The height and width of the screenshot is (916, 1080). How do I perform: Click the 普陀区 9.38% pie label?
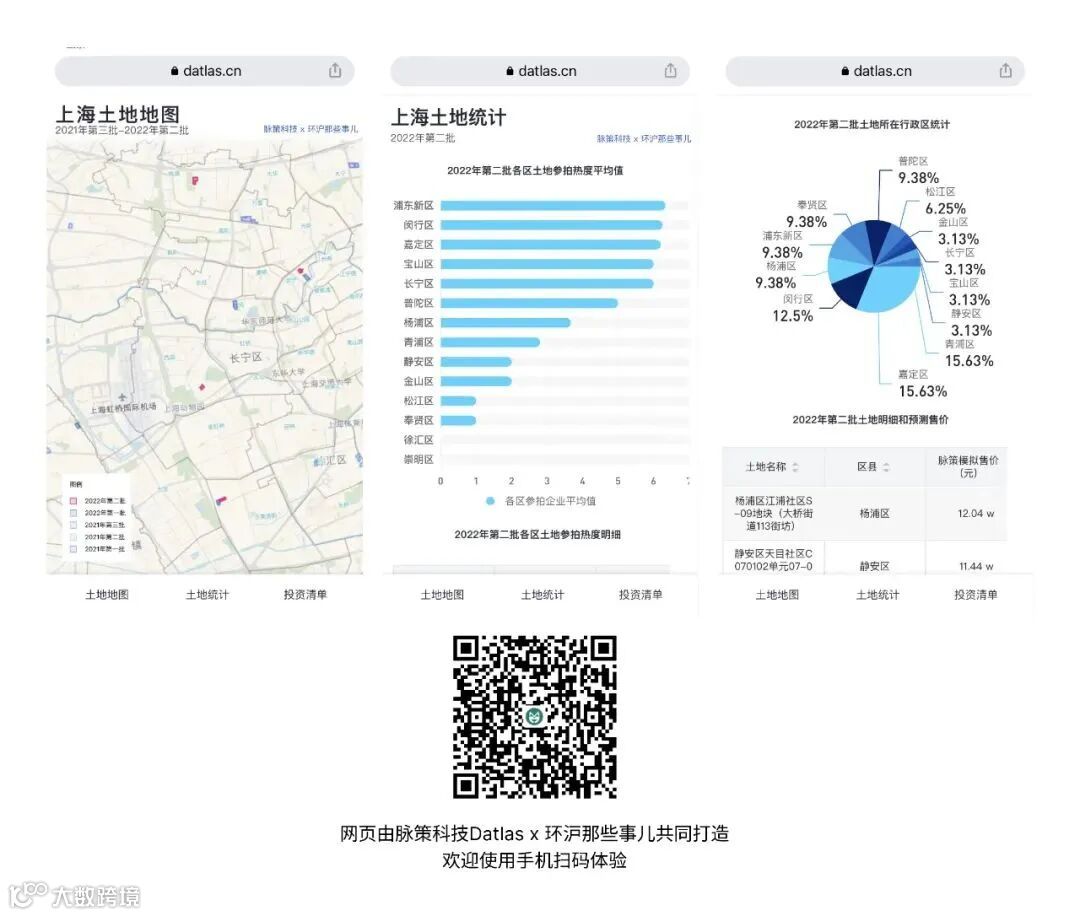pyautogui.click(x=918, y=171)
